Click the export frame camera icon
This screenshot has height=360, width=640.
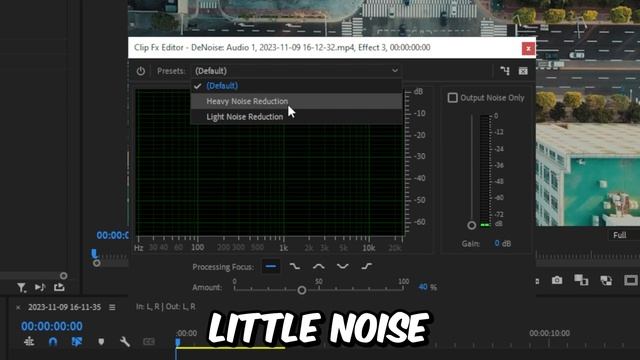click(x=557, y=280)
